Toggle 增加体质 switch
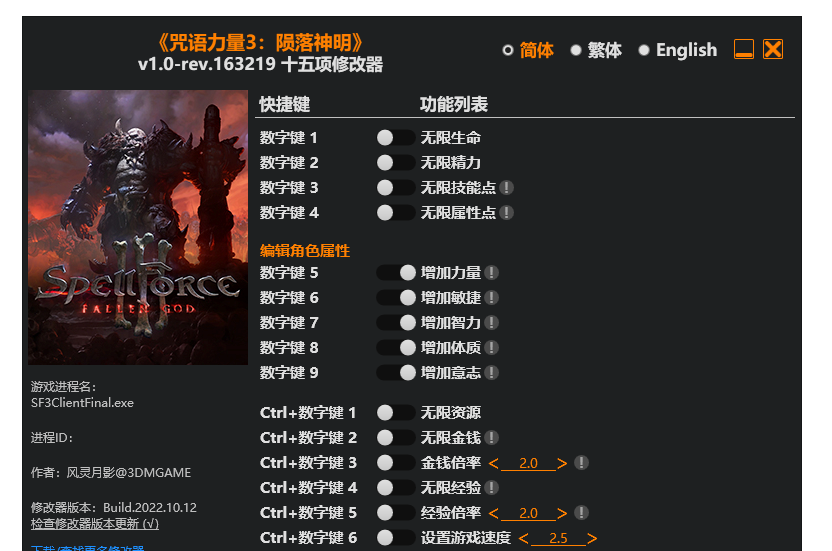Viewport: 832px width, 551px height. tap(396, 347)
